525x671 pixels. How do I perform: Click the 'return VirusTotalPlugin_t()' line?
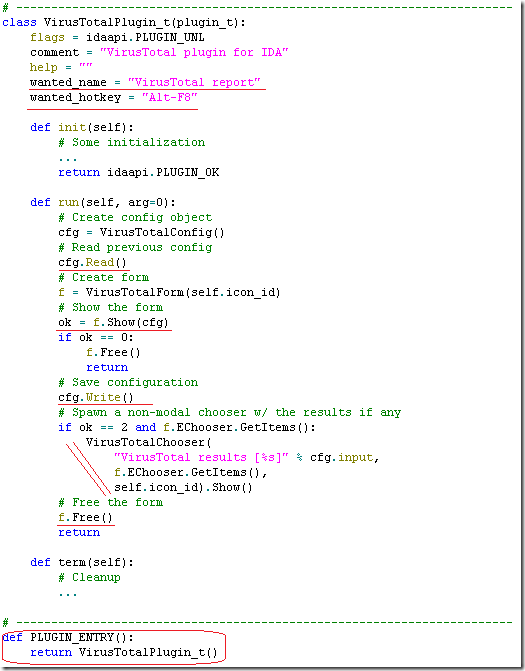124,652
